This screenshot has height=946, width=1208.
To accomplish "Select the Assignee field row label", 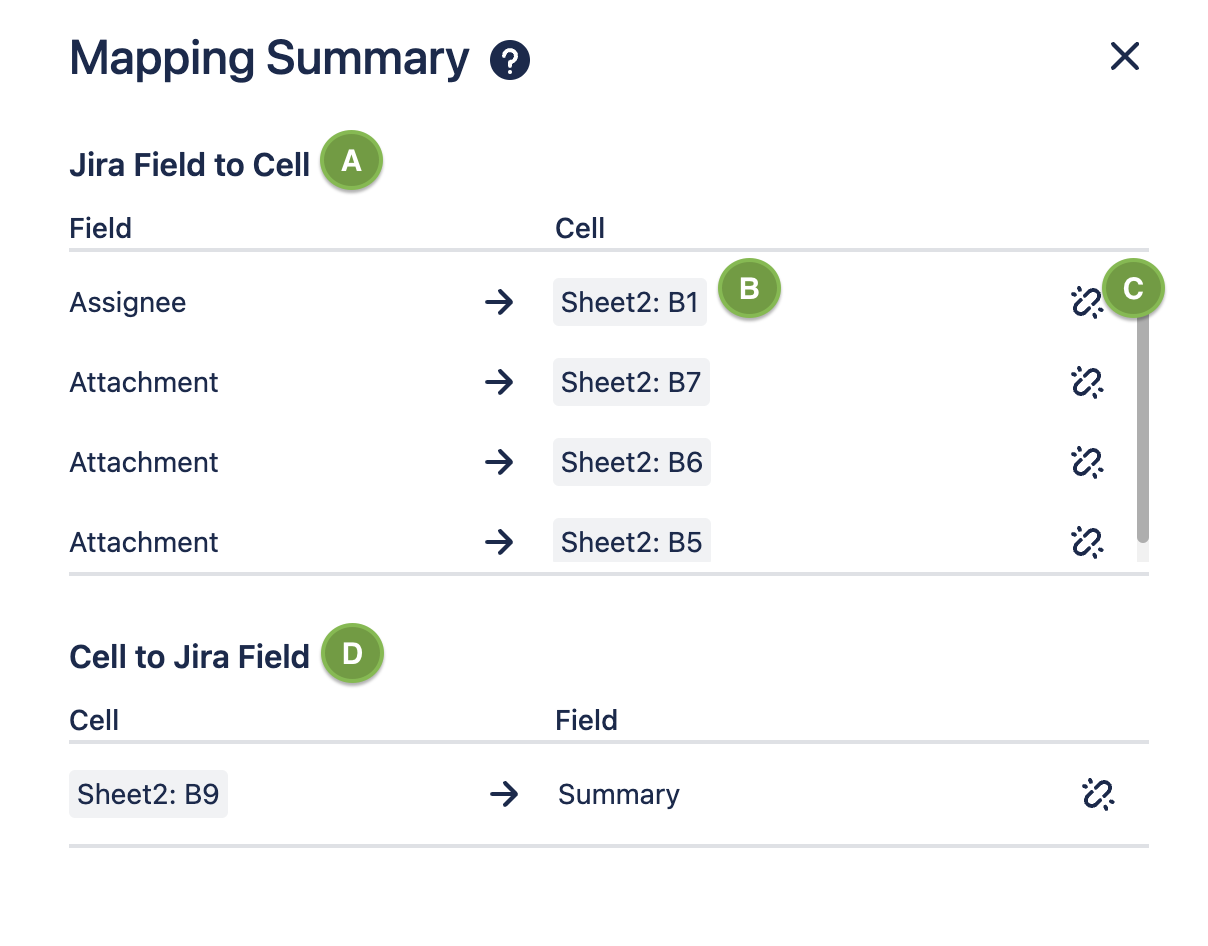I will (128, 302).
